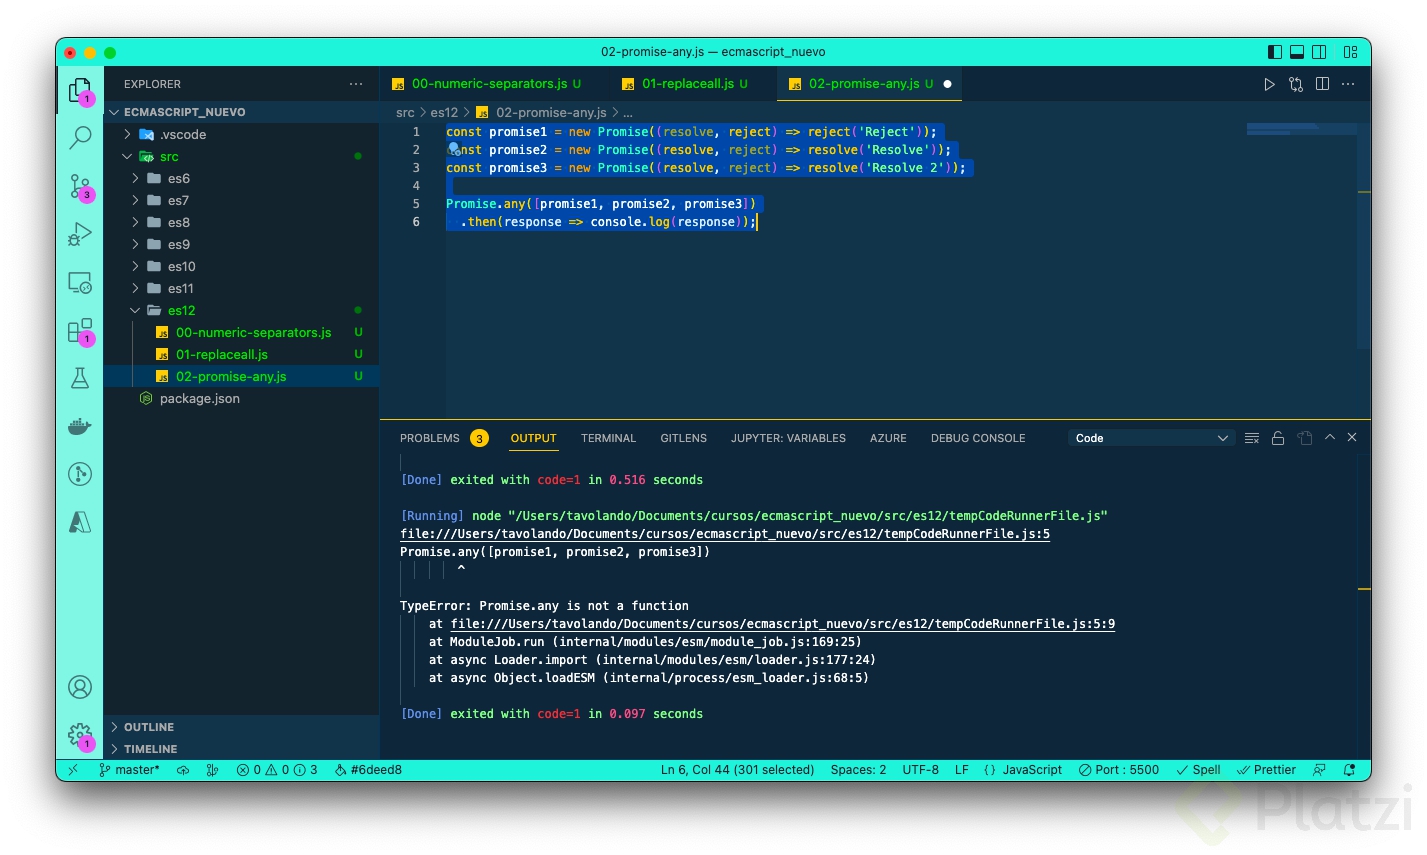This screenshot has height=855, width=1427.
Task: Open the Source Control view
Action: pyautogui.click(x=80, y=186)
